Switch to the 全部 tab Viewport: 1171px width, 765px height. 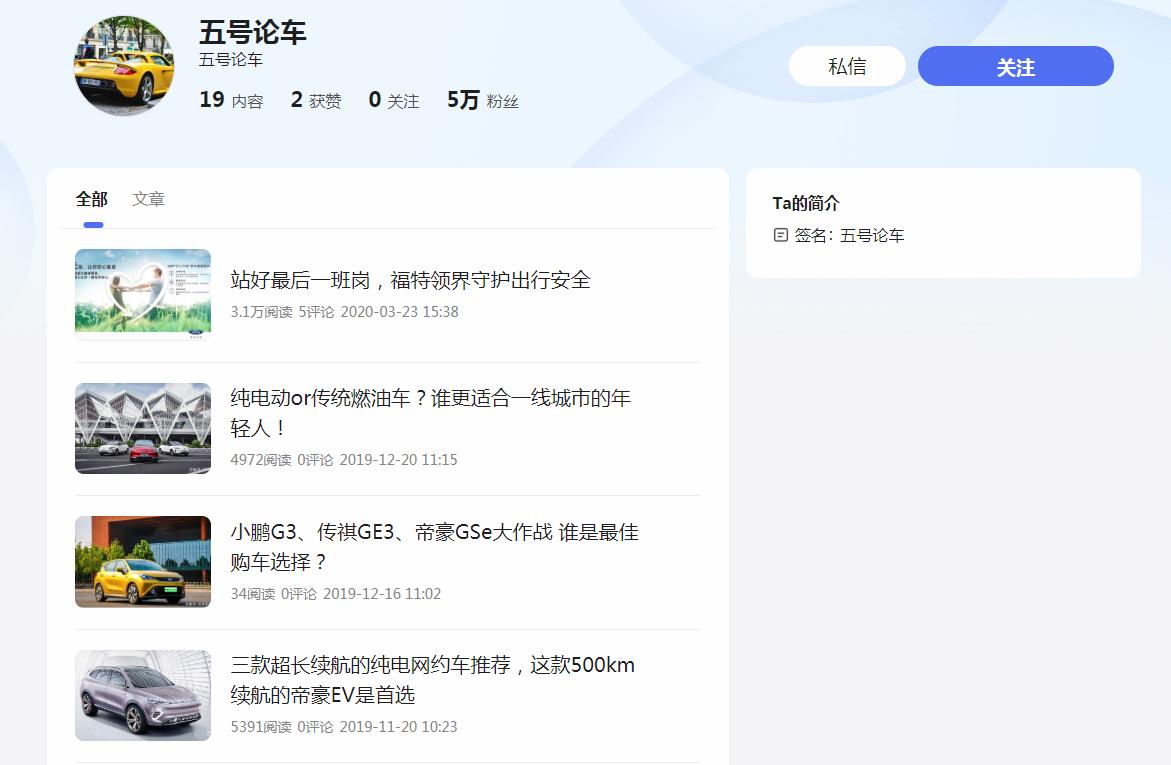point(92,199)
